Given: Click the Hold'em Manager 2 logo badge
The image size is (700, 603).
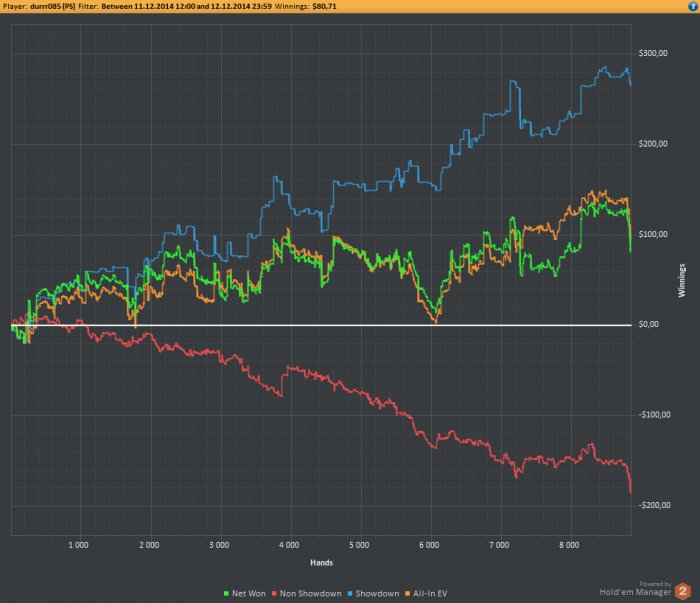Looking at the screenshot, I should 682,591.
